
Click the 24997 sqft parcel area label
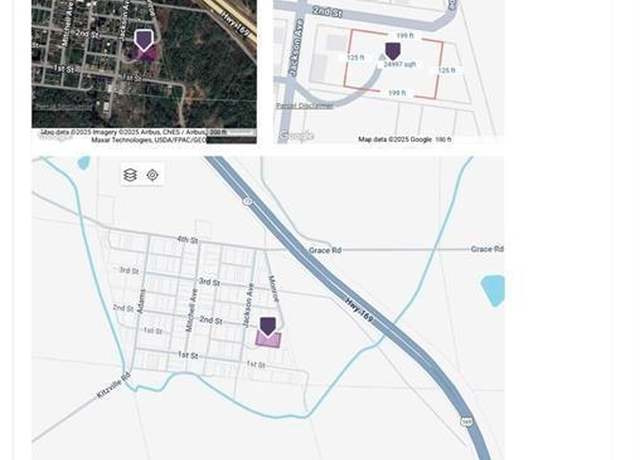pyautogui.click(x=400, y=64)
